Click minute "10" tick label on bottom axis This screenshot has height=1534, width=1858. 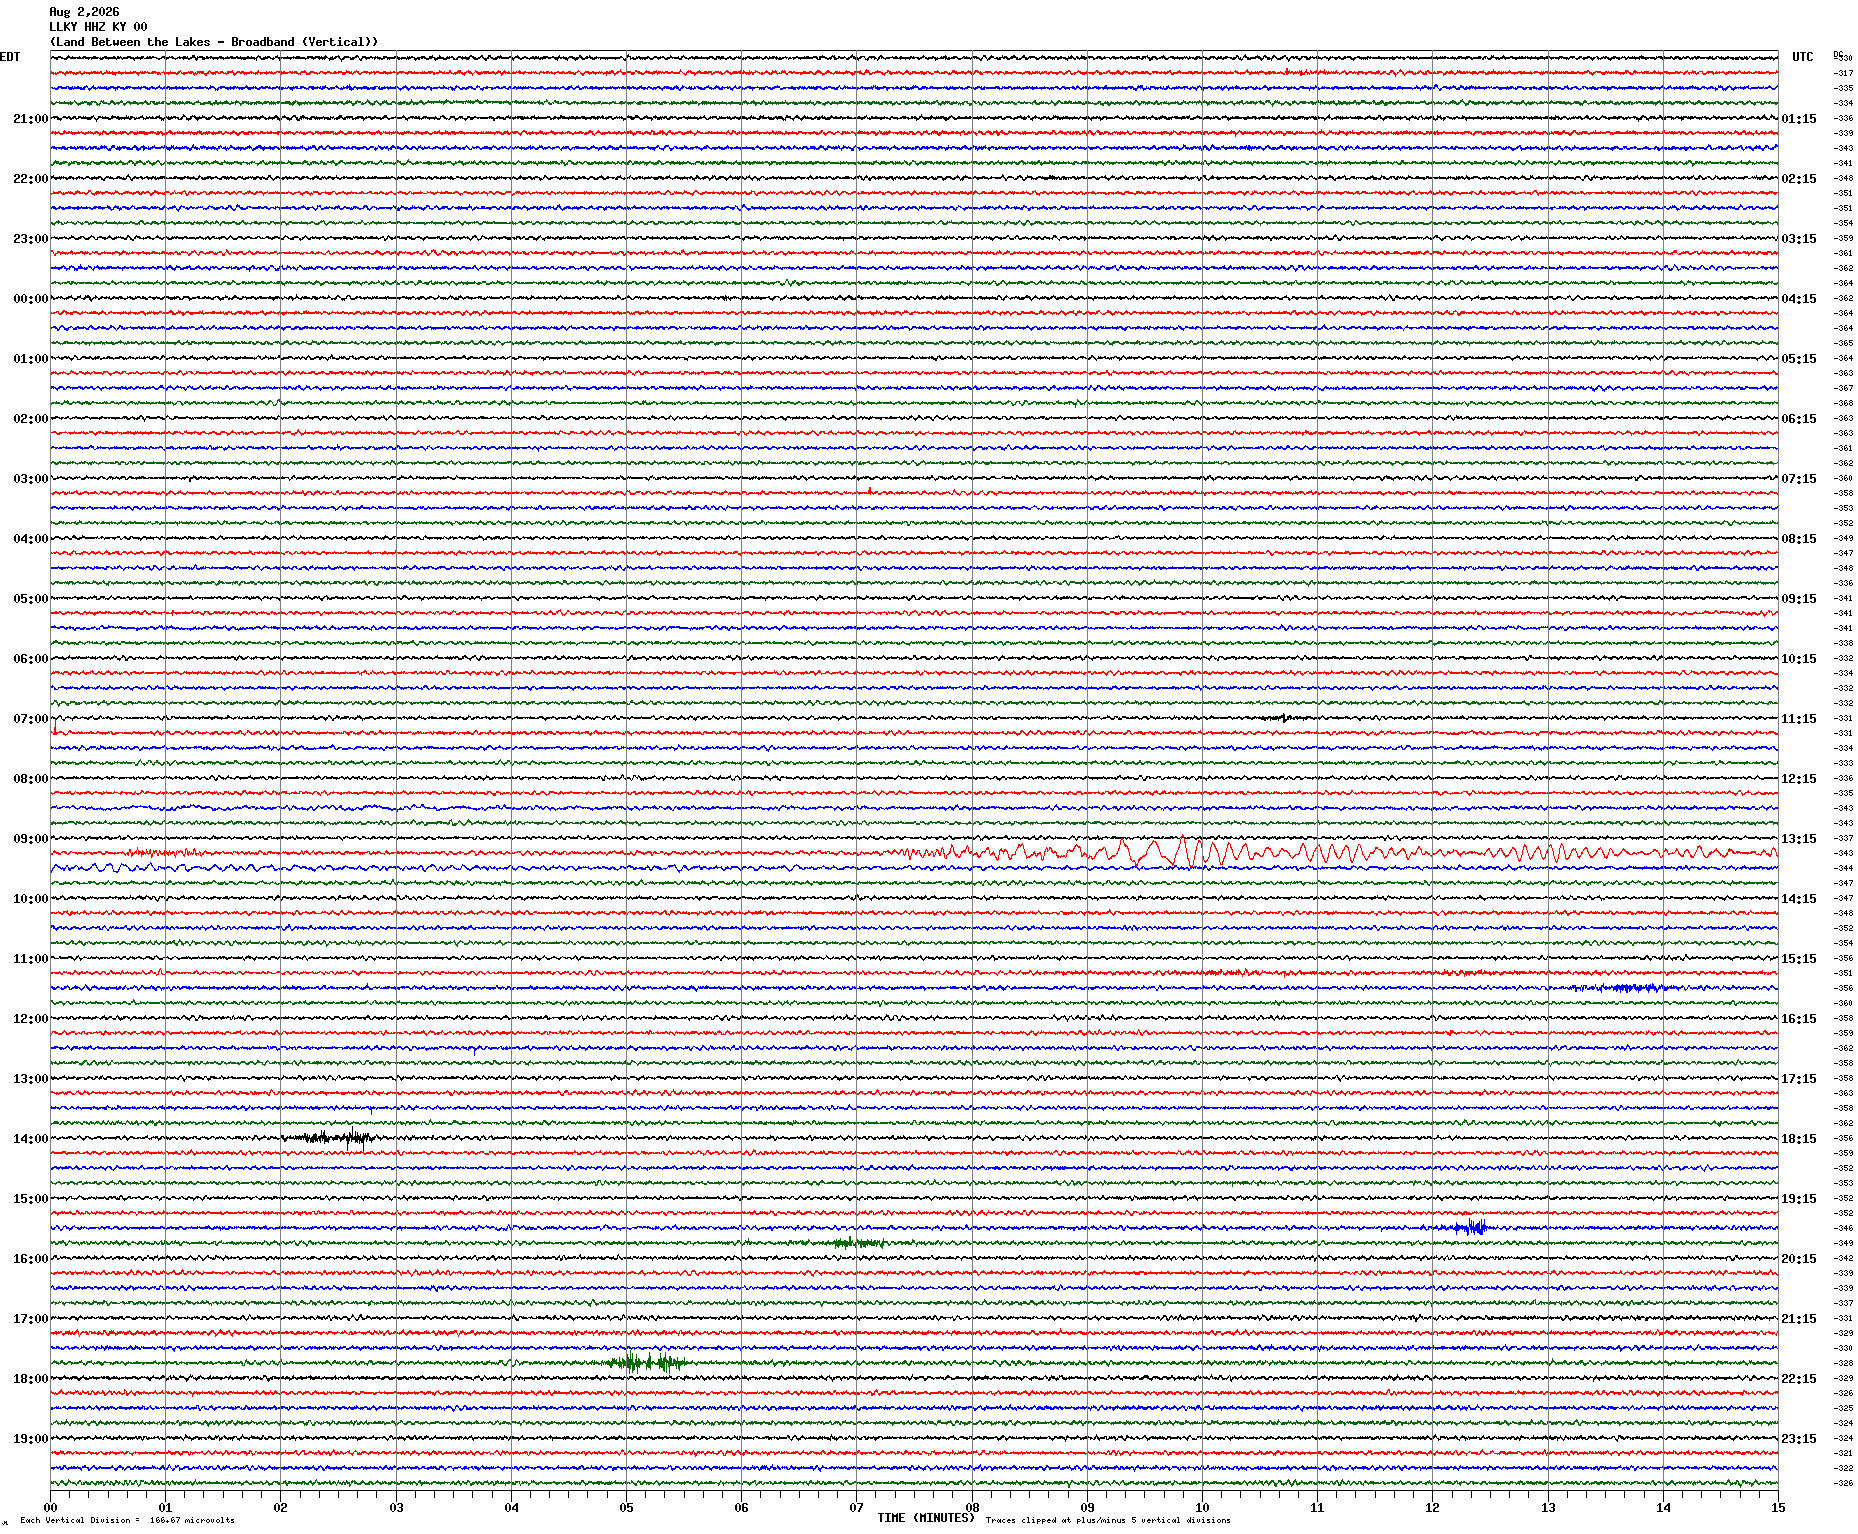point(1202,1507)
